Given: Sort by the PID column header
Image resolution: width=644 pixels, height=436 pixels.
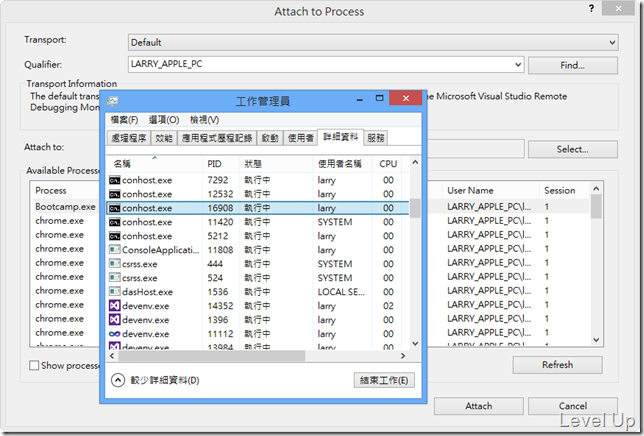Looking at the screenshot, I should (x=221, y=164).
